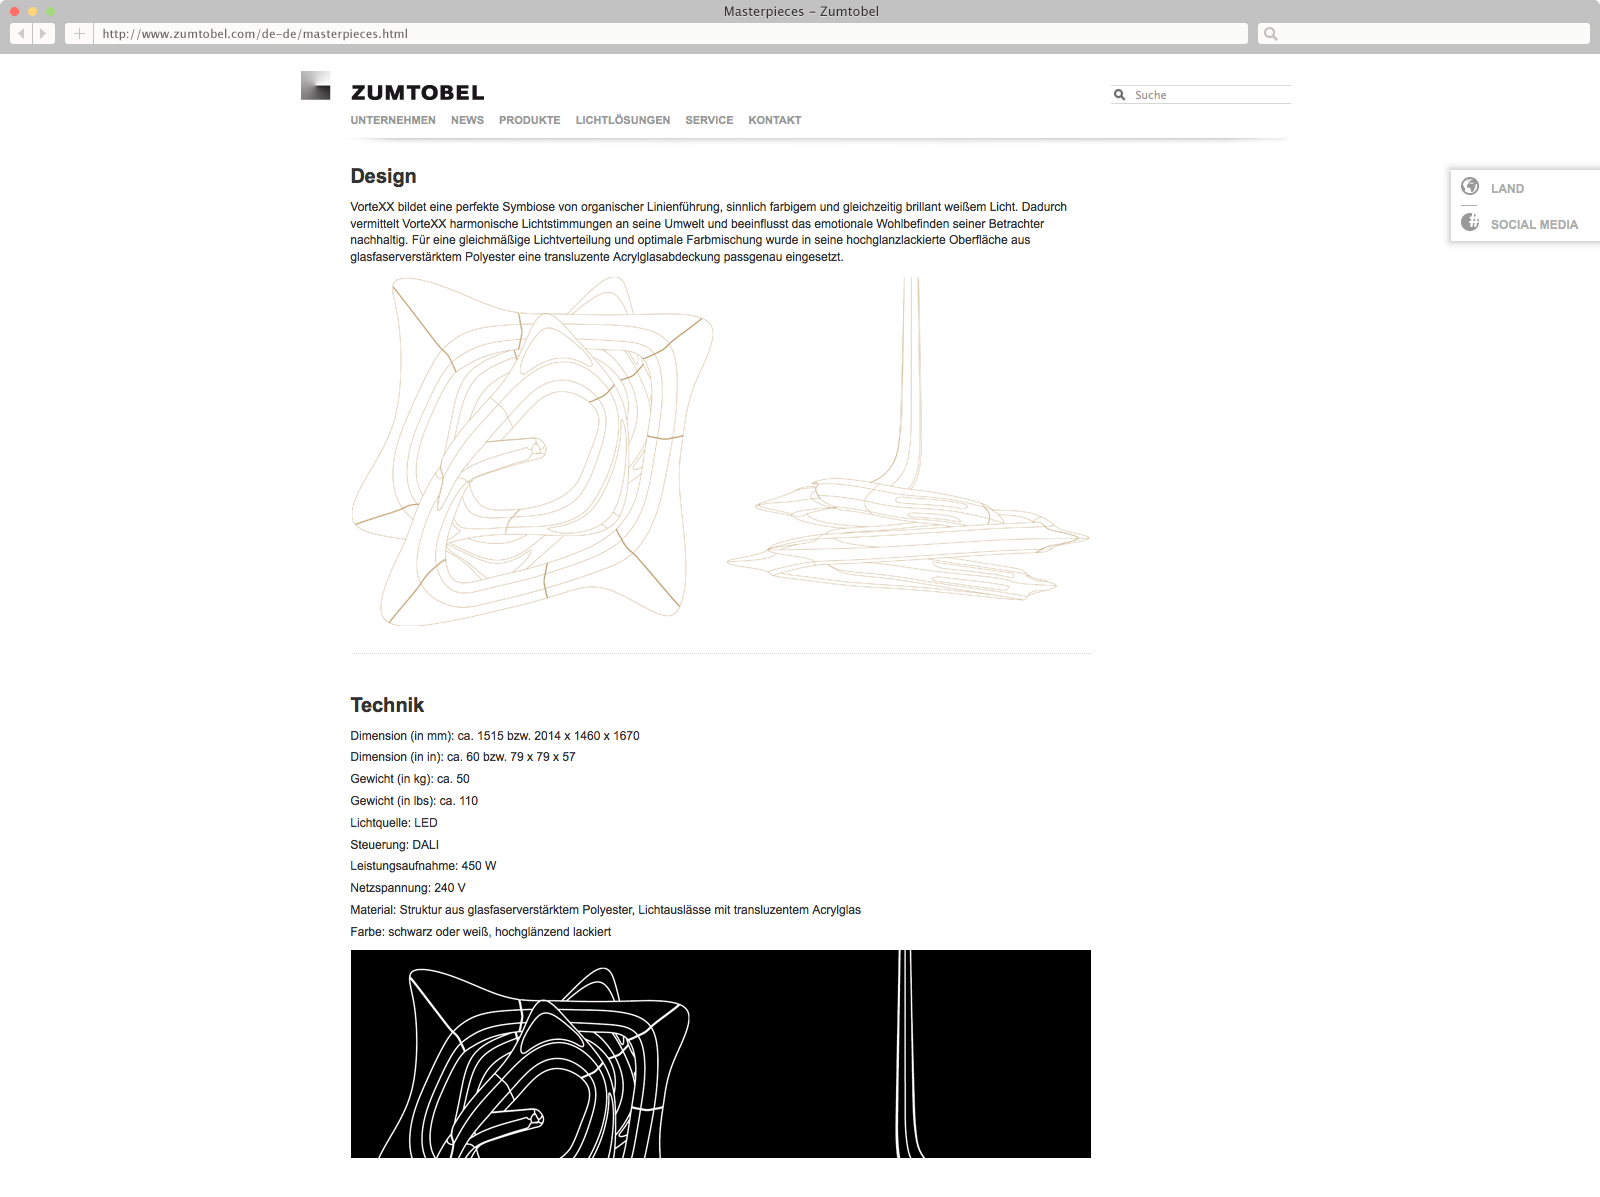Click the ZUMTOBEL wordmark
1600x1197 pixels.
click(x=417, y=93)
